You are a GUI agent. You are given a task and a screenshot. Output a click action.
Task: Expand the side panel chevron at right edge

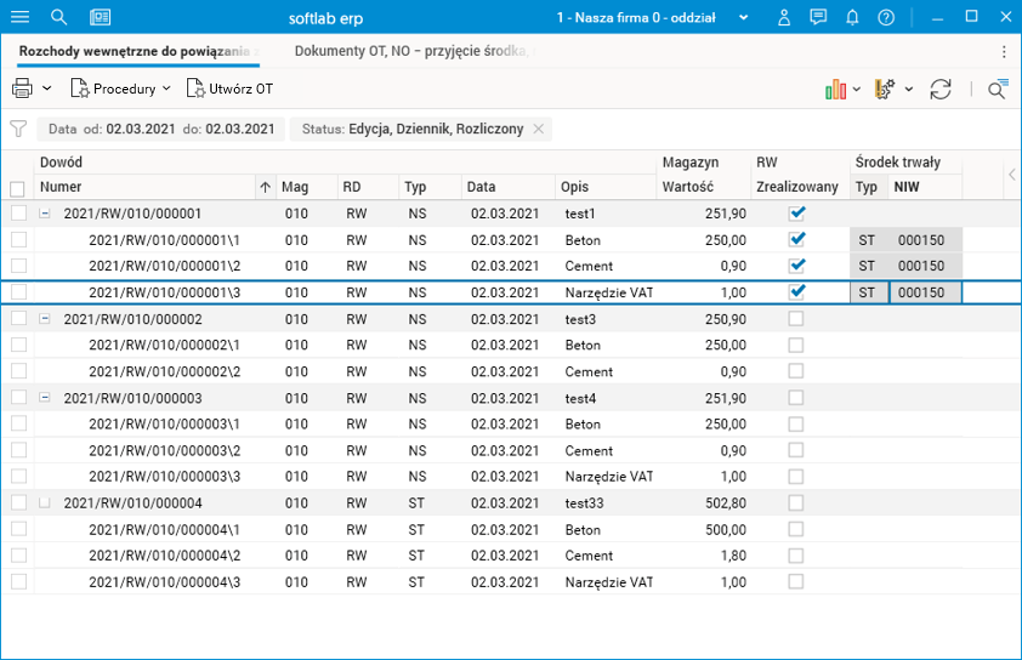pos(1012,175)
